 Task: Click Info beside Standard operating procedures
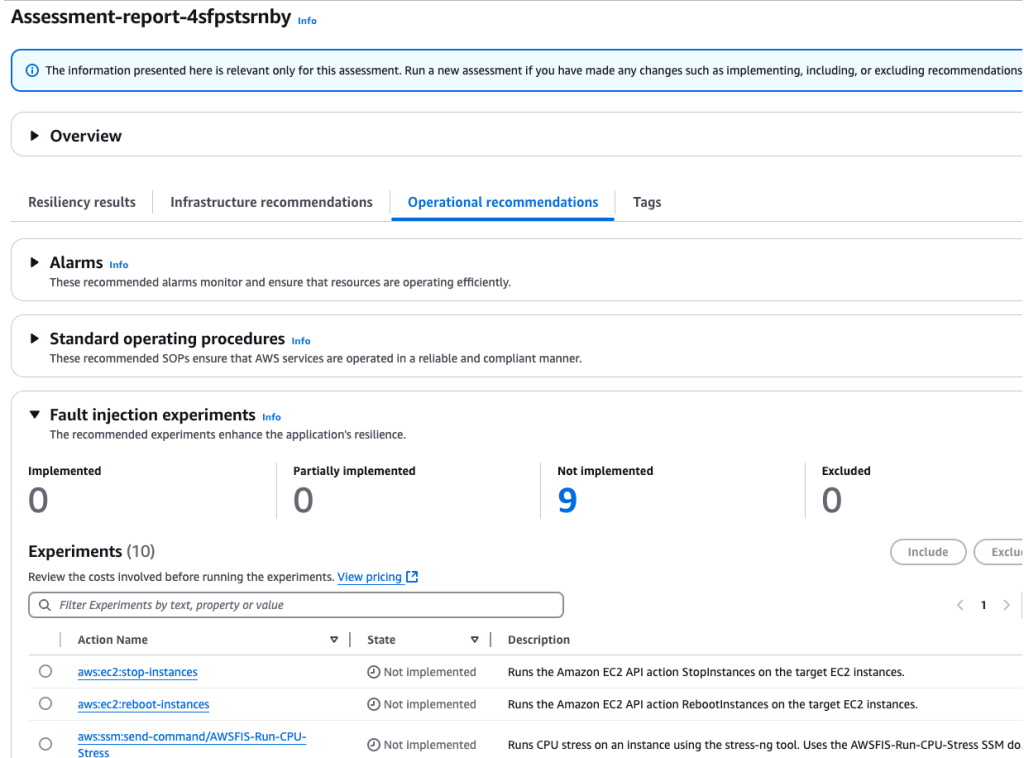(301, 341)
